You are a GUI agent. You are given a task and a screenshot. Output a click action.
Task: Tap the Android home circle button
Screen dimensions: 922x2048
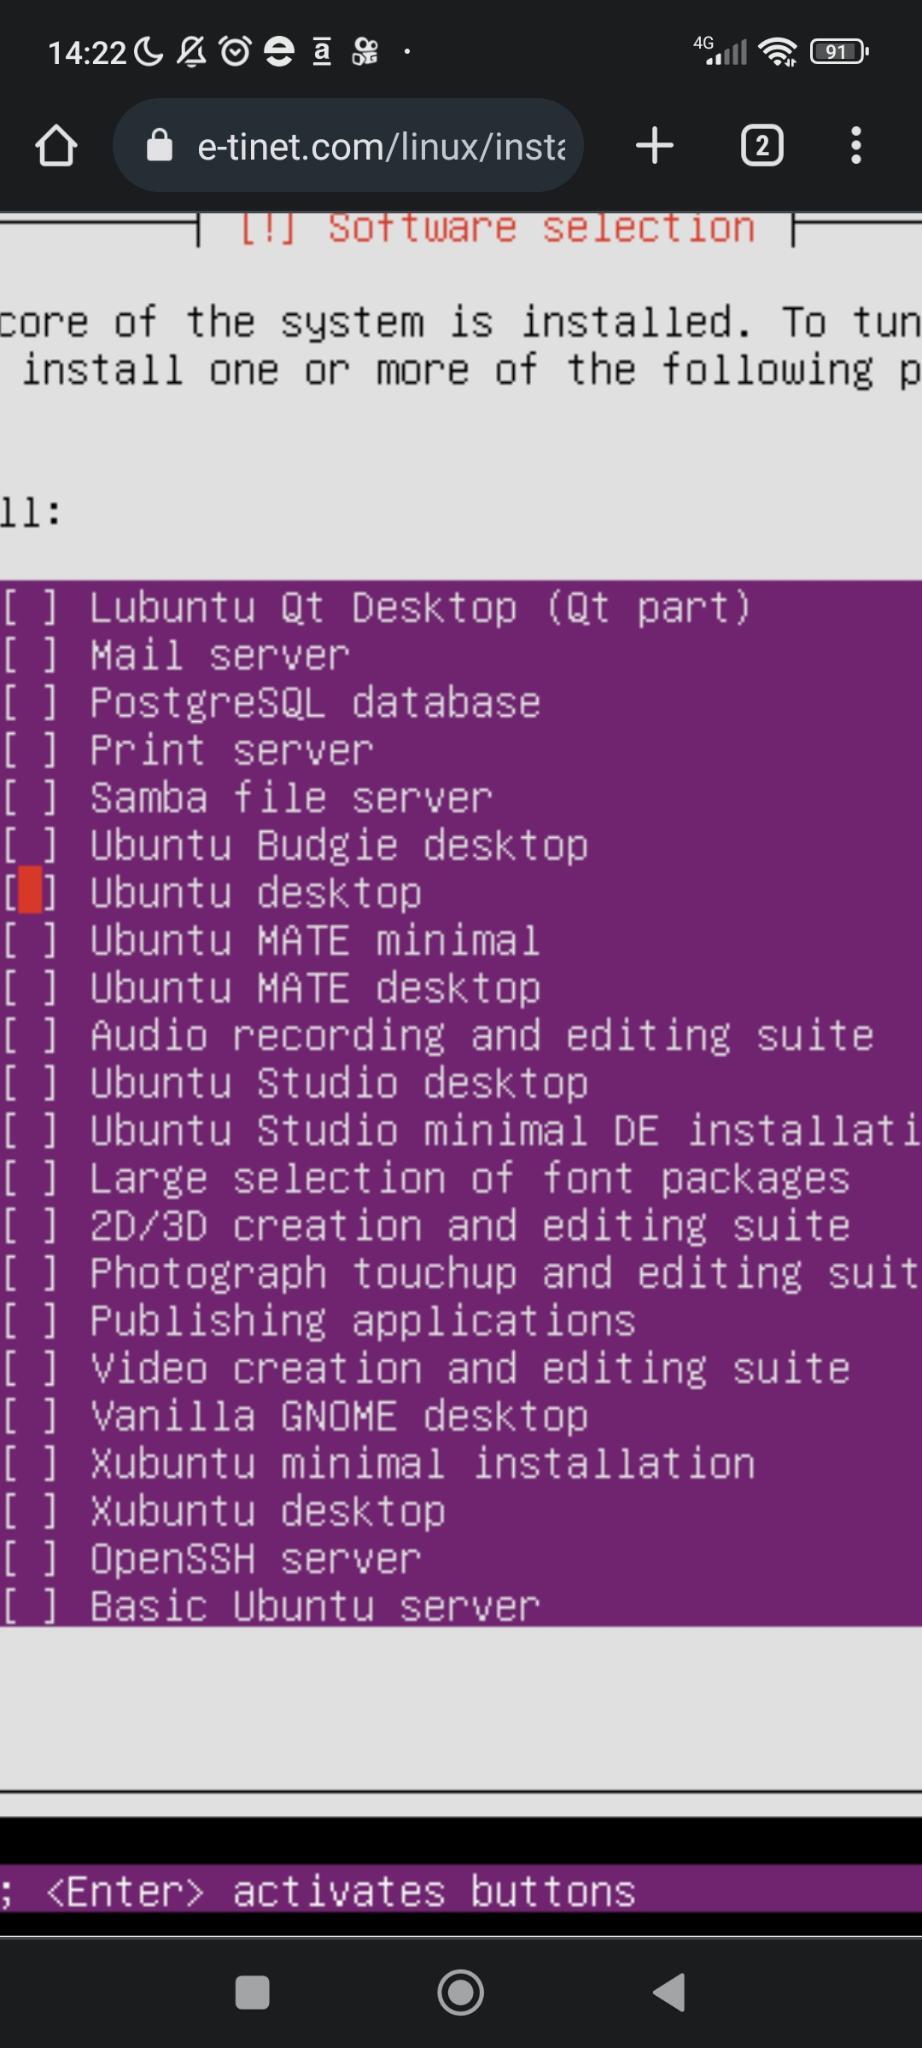click(461, 1992)
